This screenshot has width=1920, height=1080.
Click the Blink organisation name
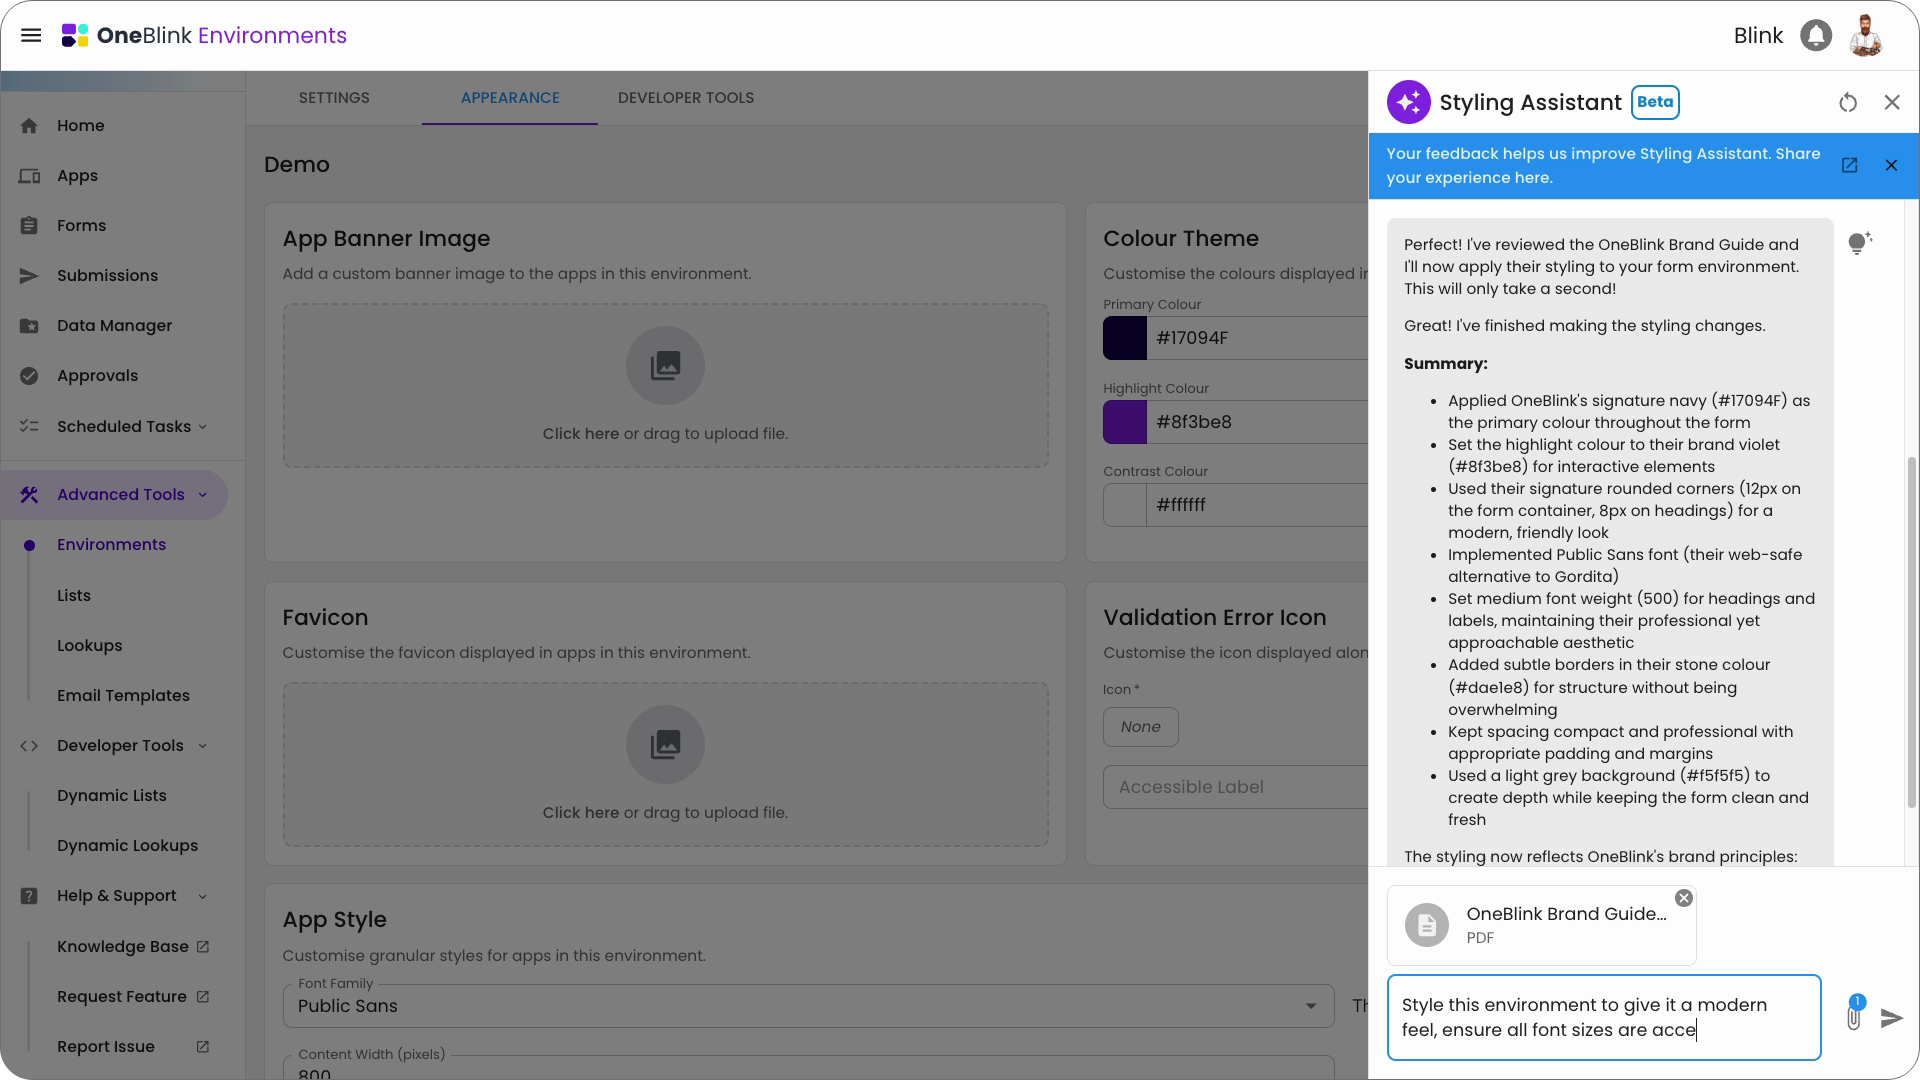[x=1758, y=36]
